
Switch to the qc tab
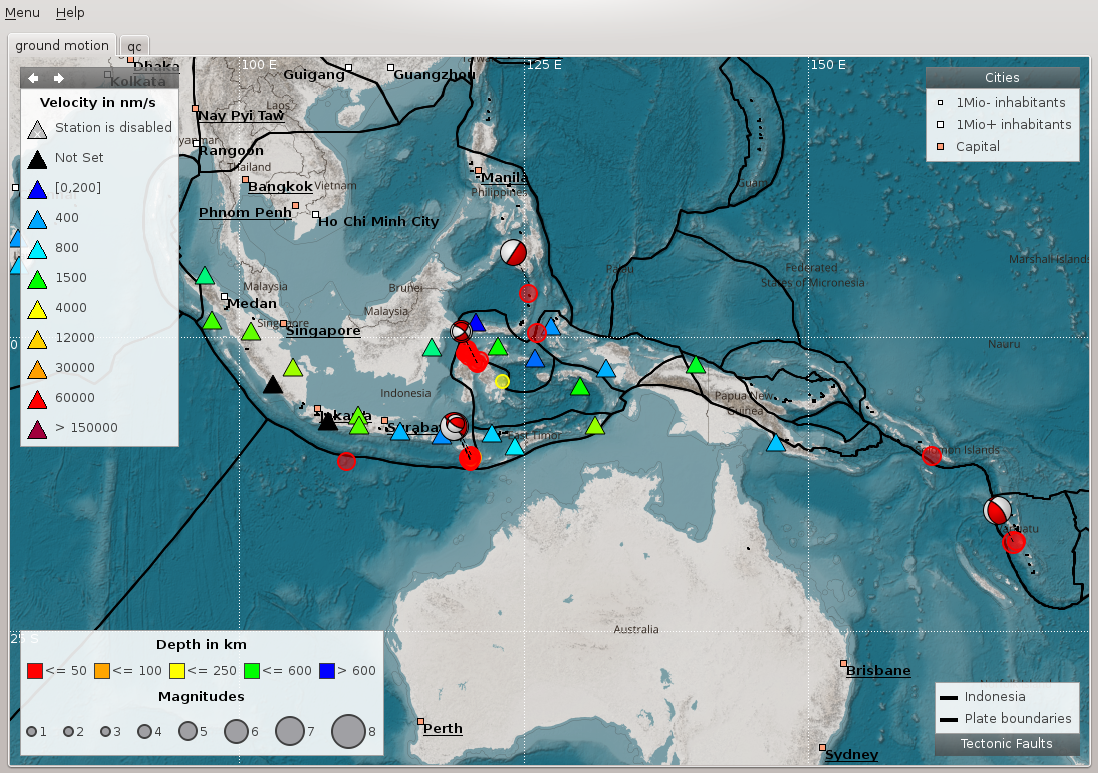point(134,46)
